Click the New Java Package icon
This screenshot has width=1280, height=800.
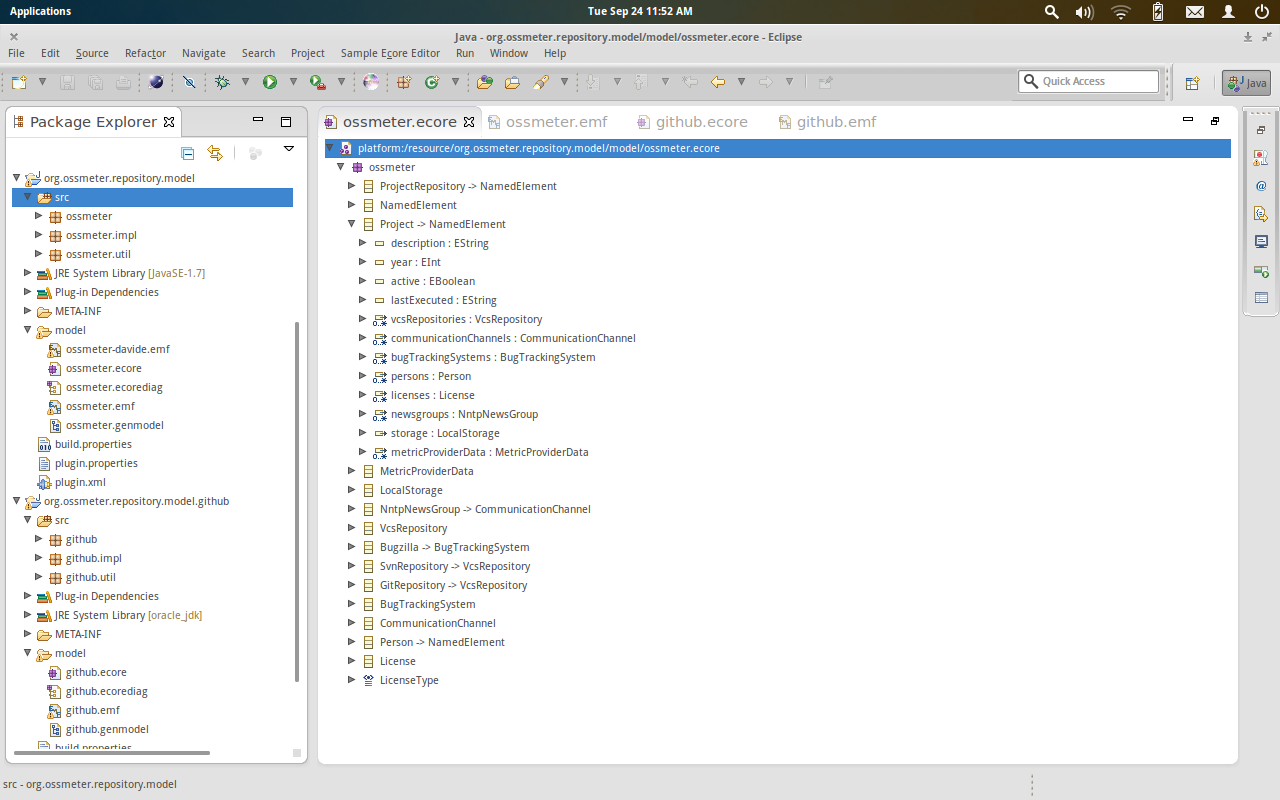[x=404, y=82]
